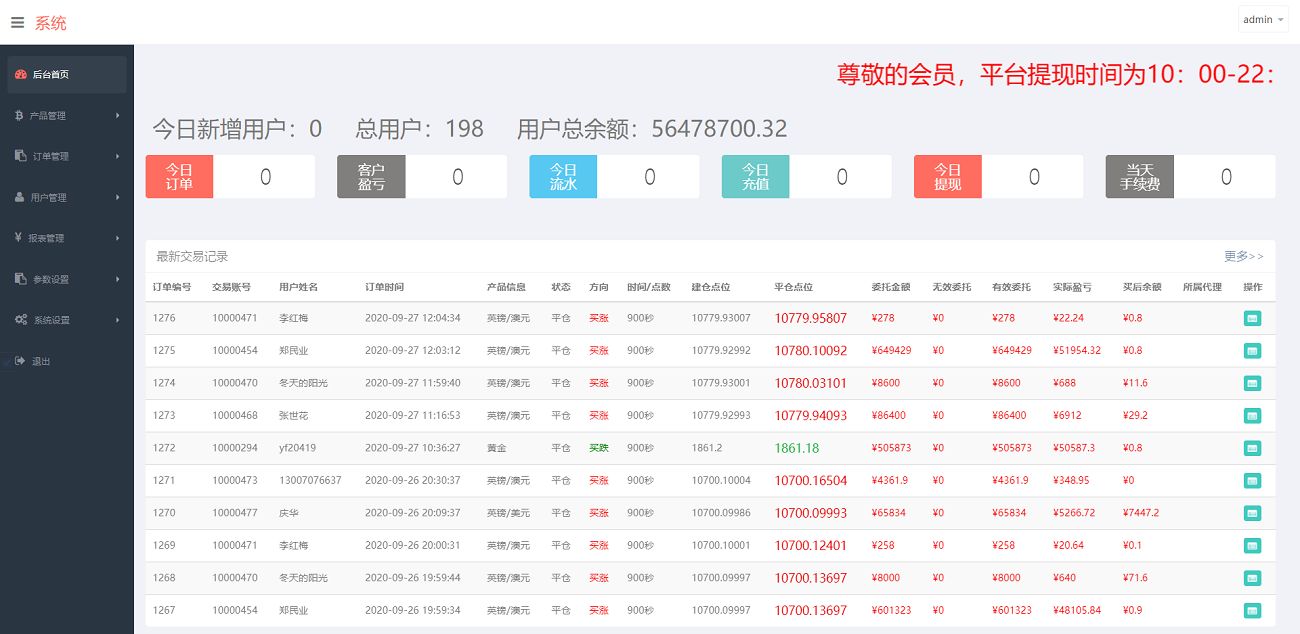This screenshot has width=1300, height=634.
Task: Open details icon for order 1276
Action: pos(1252,318)
